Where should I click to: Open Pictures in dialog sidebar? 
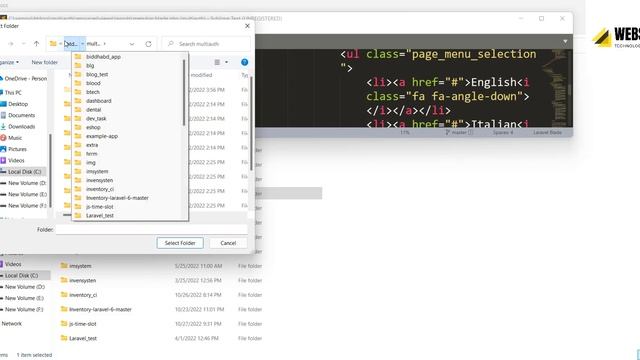tap(14, 149)
